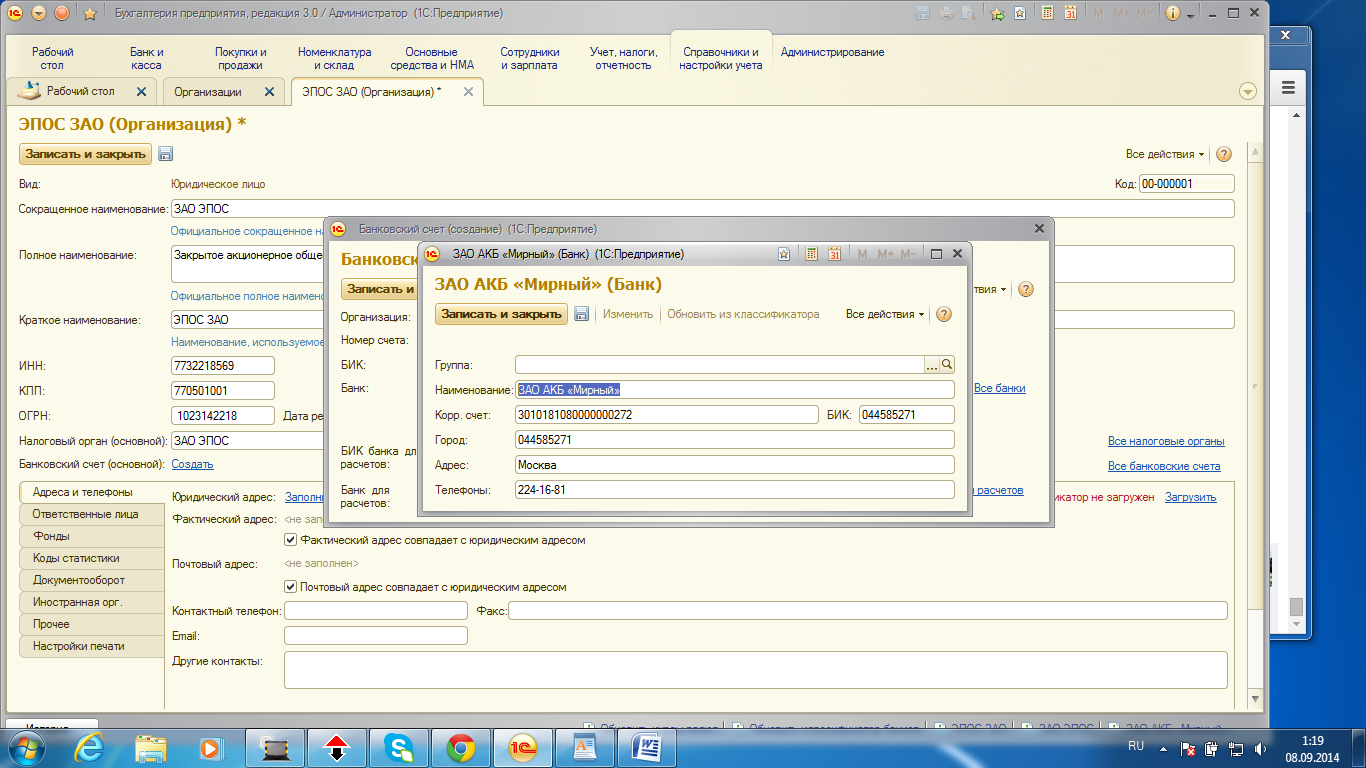This screenshot has width=1366, height=768.
Task: Open the Покупки и продажи section
Action: click(241, 58)
